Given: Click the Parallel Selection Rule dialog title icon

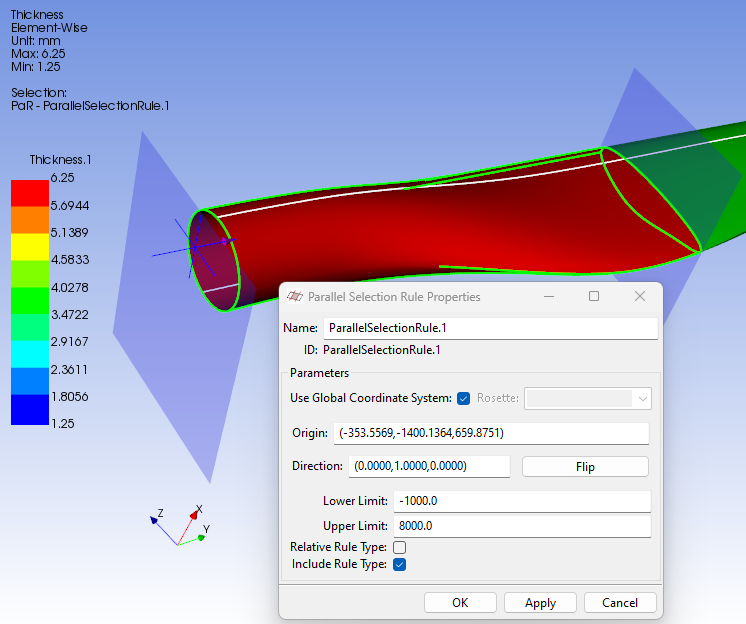Looking at the screenshot, I should click(295, 297).
